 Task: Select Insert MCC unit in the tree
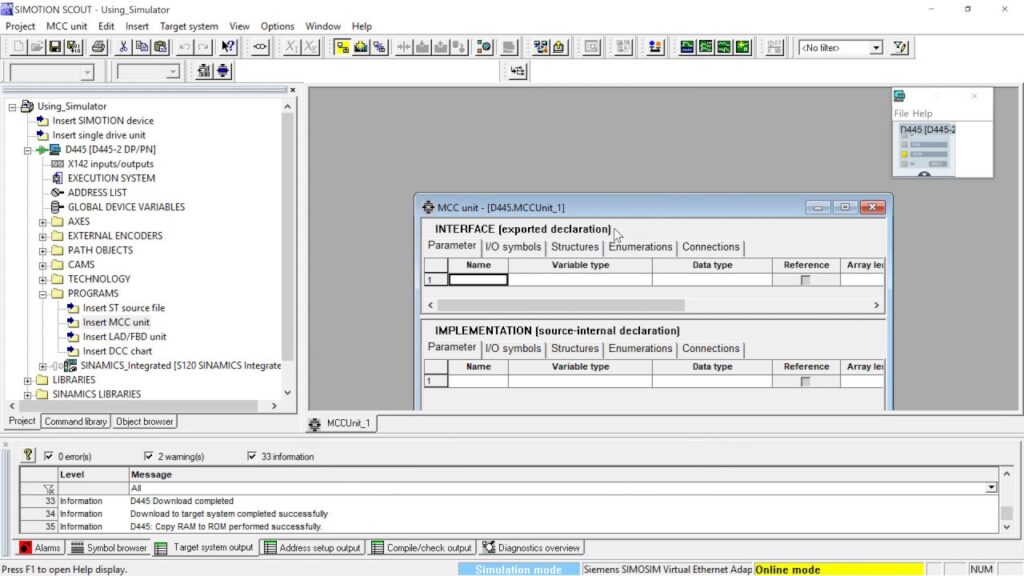[x=116, y=322]
